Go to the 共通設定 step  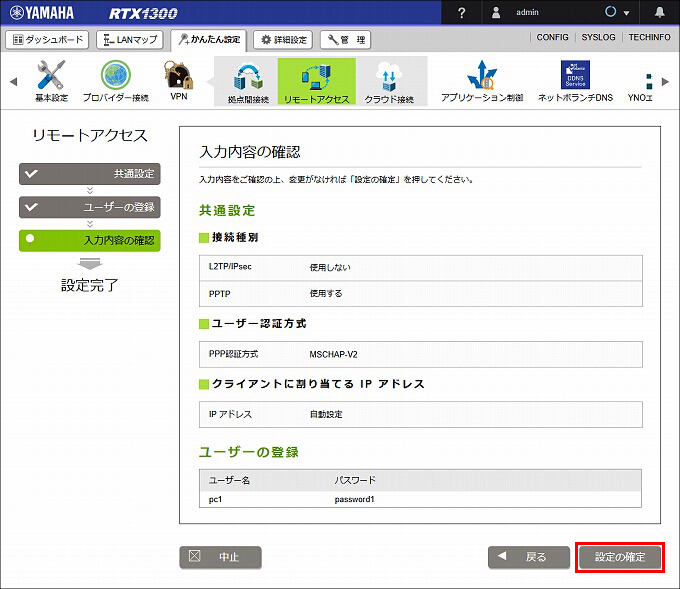[90, 174]
